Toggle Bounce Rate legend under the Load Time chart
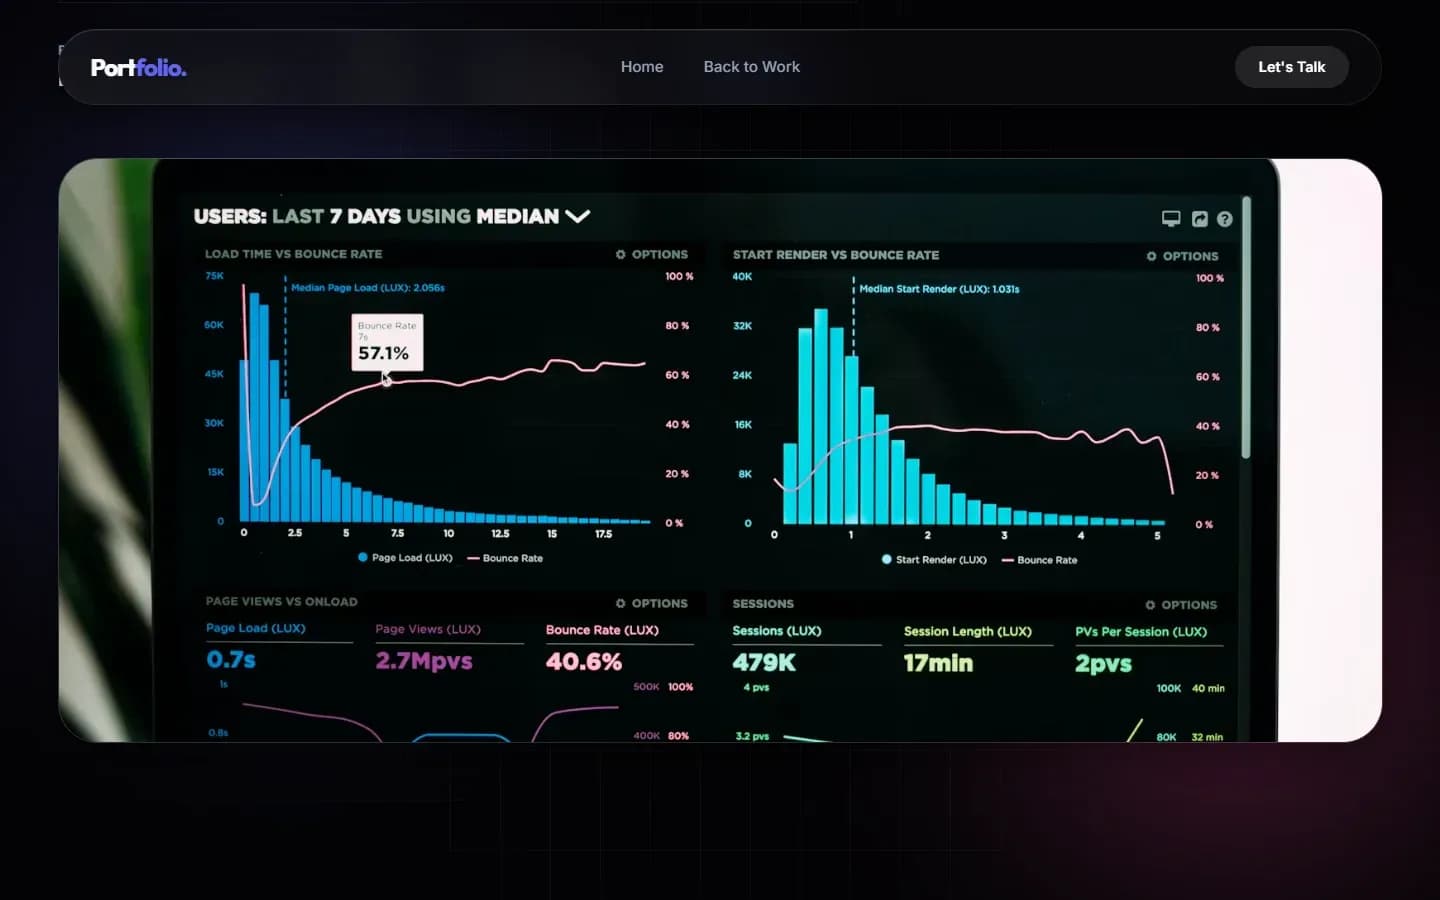The height and width of the screenshot is (900, 1440). (505, 558)
